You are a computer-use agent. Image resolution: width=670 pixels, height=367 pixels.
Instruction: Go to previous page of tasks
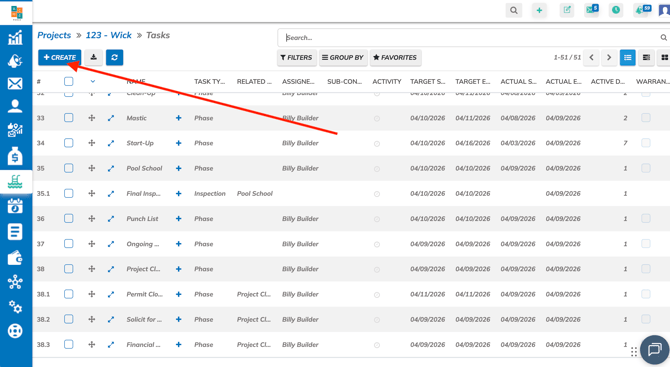tap(592, 58)
